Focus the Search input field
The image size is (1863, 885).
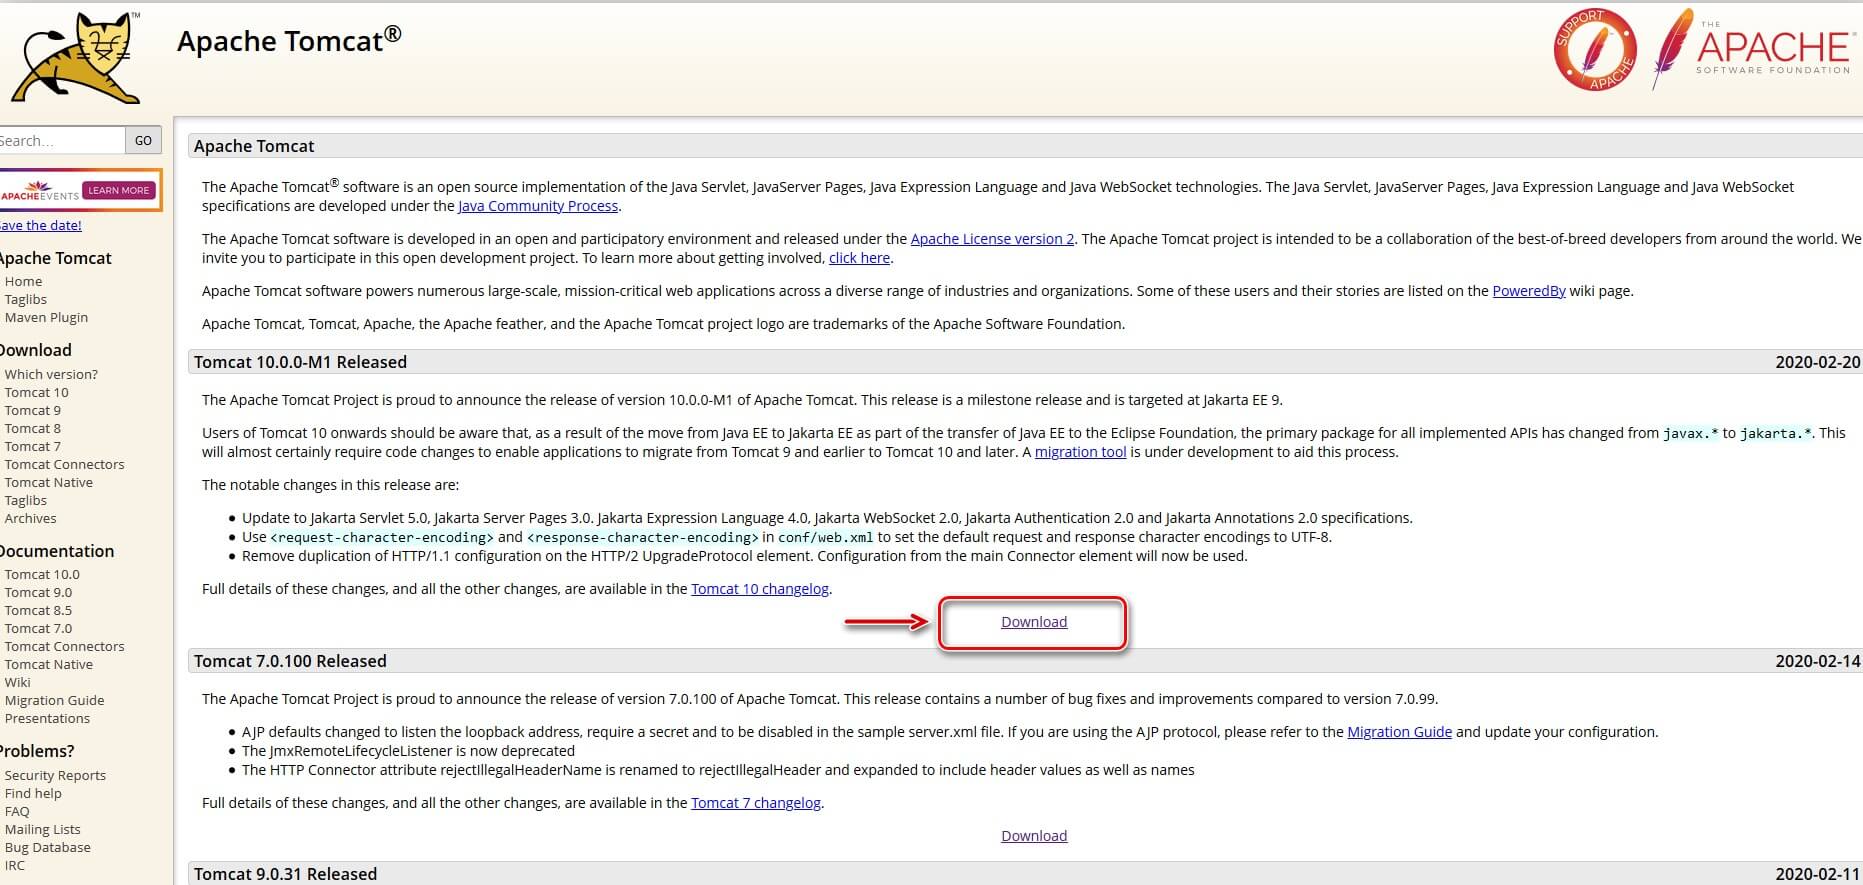(x=62, y=140)
